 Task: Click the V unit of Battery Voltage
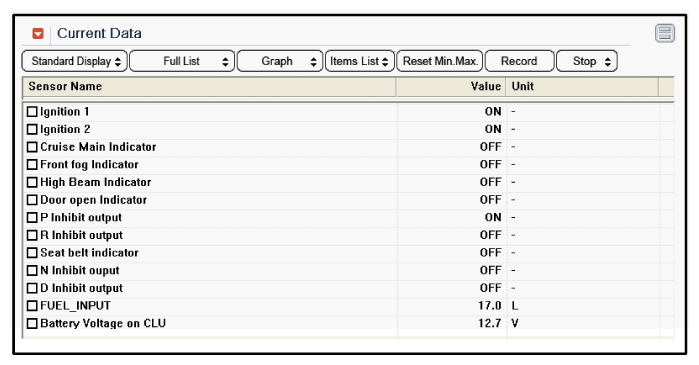(x=515, y=324)
